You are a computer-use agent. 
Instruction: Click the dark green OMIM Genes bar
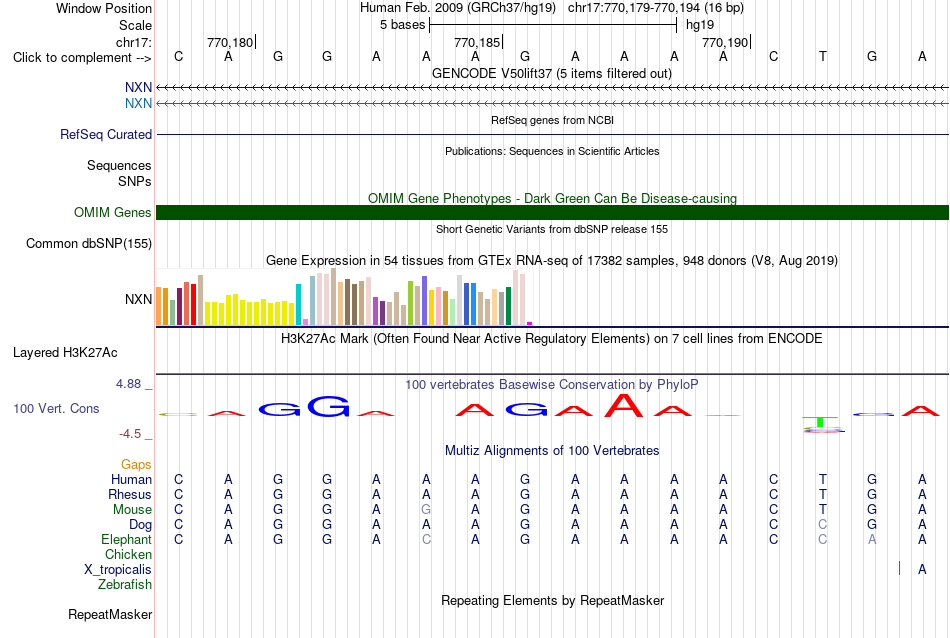pos(553,213)
